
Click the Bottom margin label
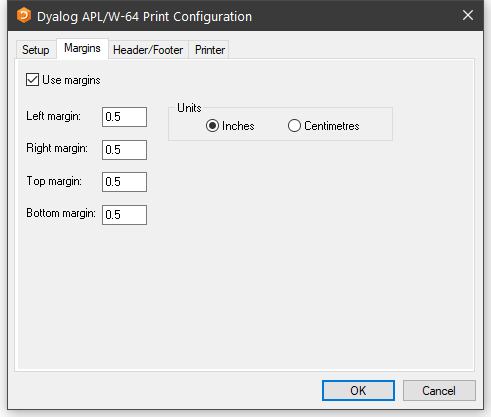tap(61, 213)
